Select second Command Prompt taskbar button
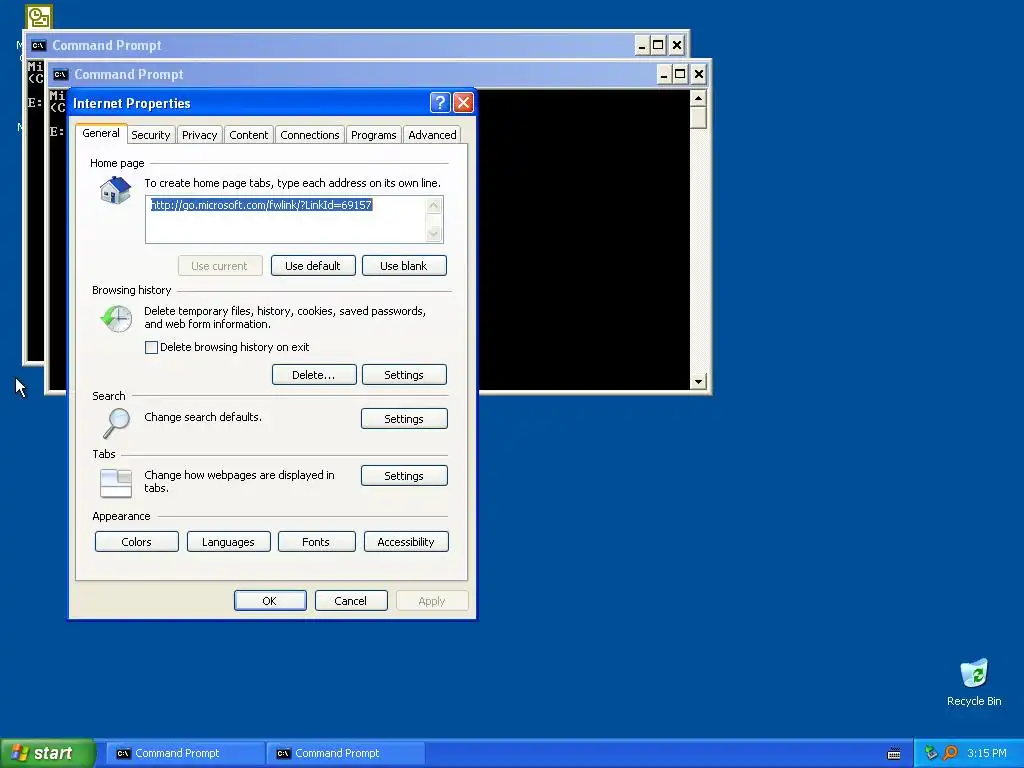 (346, 753)
